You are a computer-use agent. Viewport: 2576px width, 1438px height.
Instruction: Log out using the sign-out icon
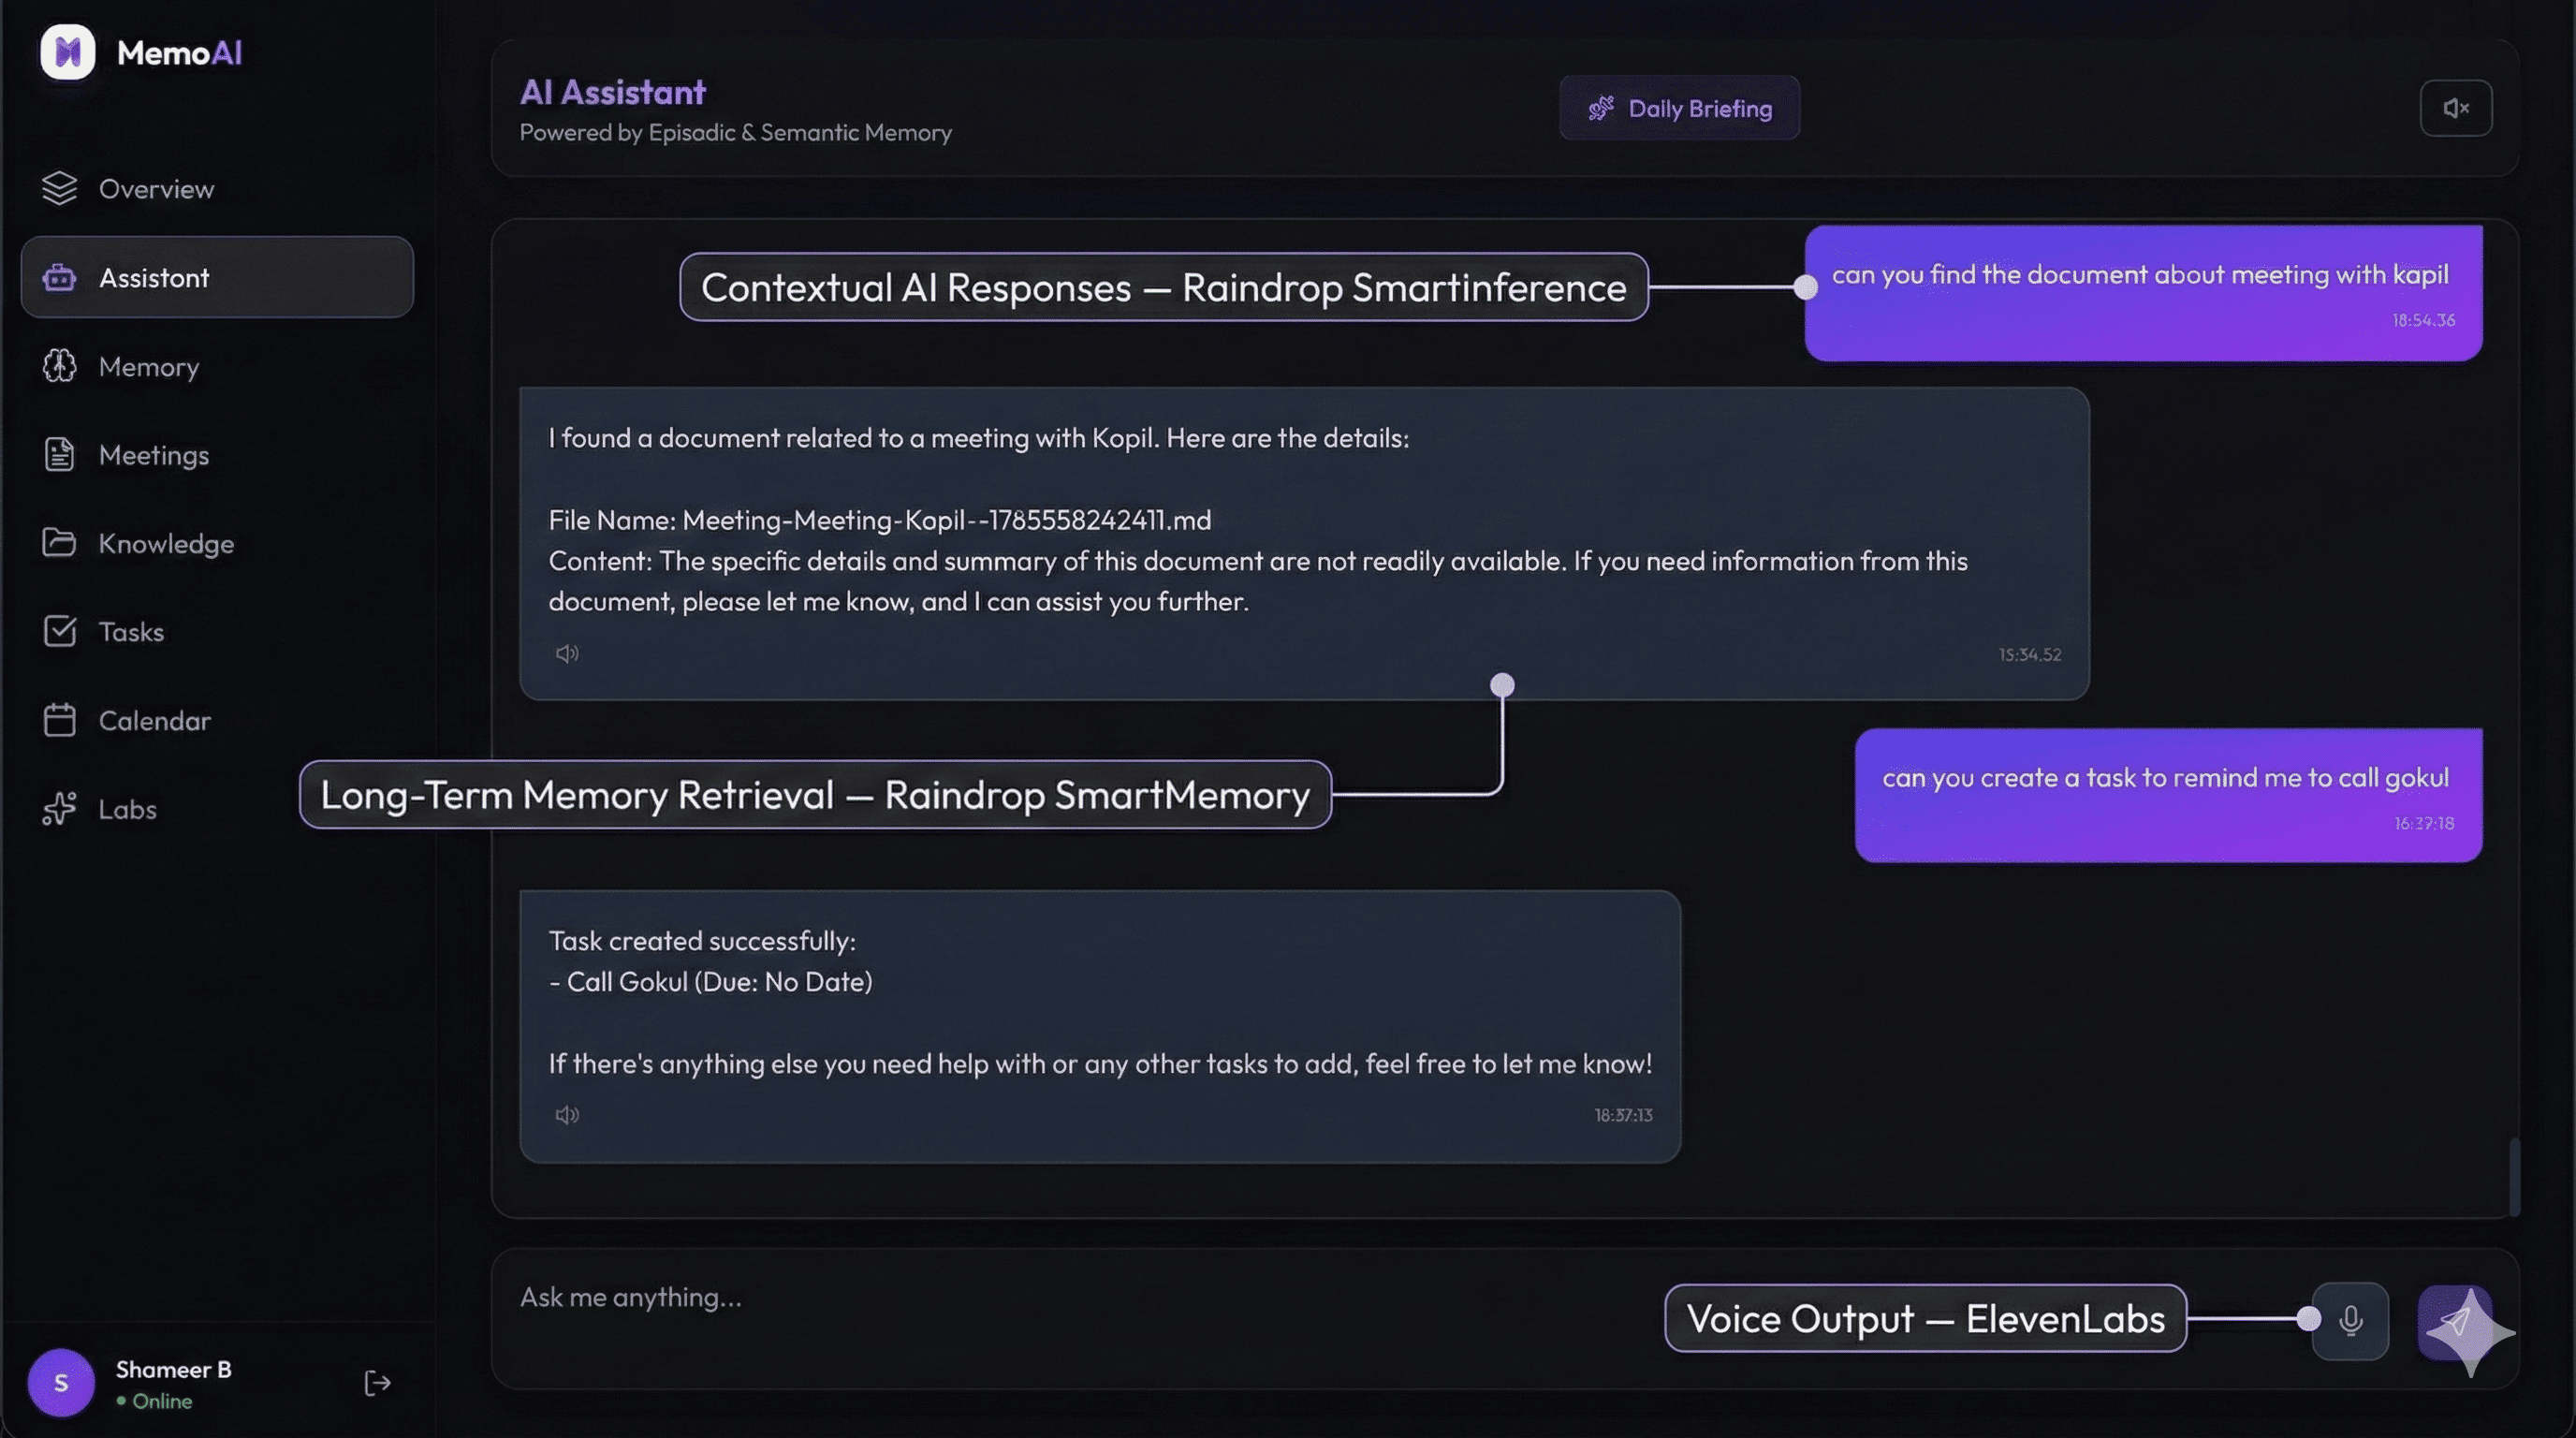click(x=377, y=1383)
